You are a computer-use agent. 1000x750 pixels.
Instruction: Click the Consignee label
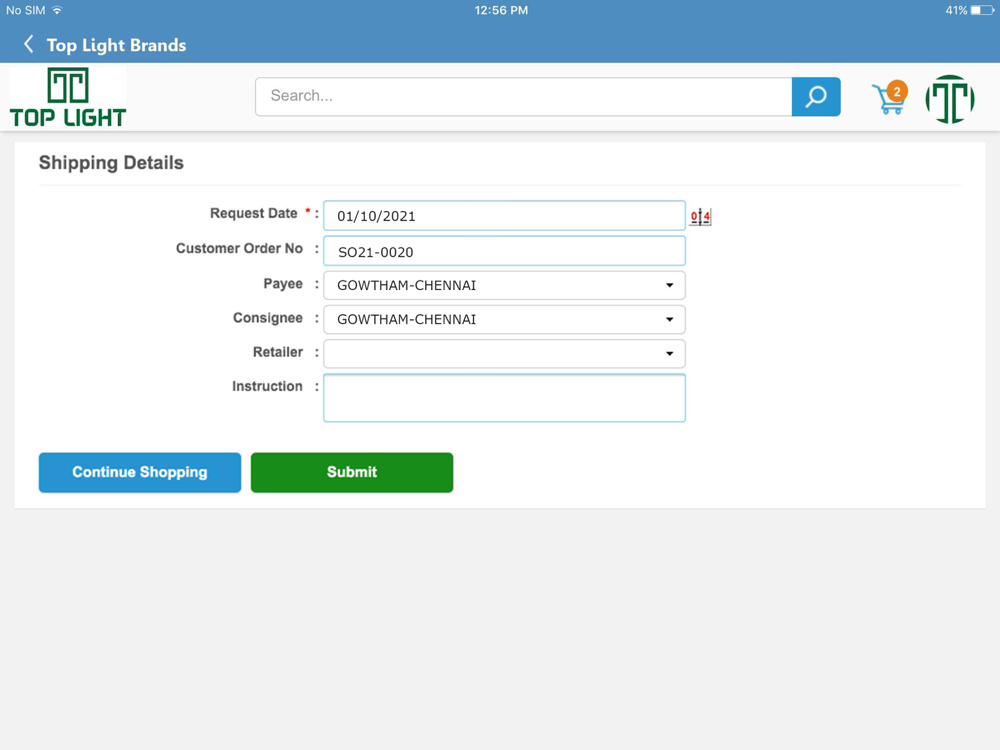[x=268, y=318]
